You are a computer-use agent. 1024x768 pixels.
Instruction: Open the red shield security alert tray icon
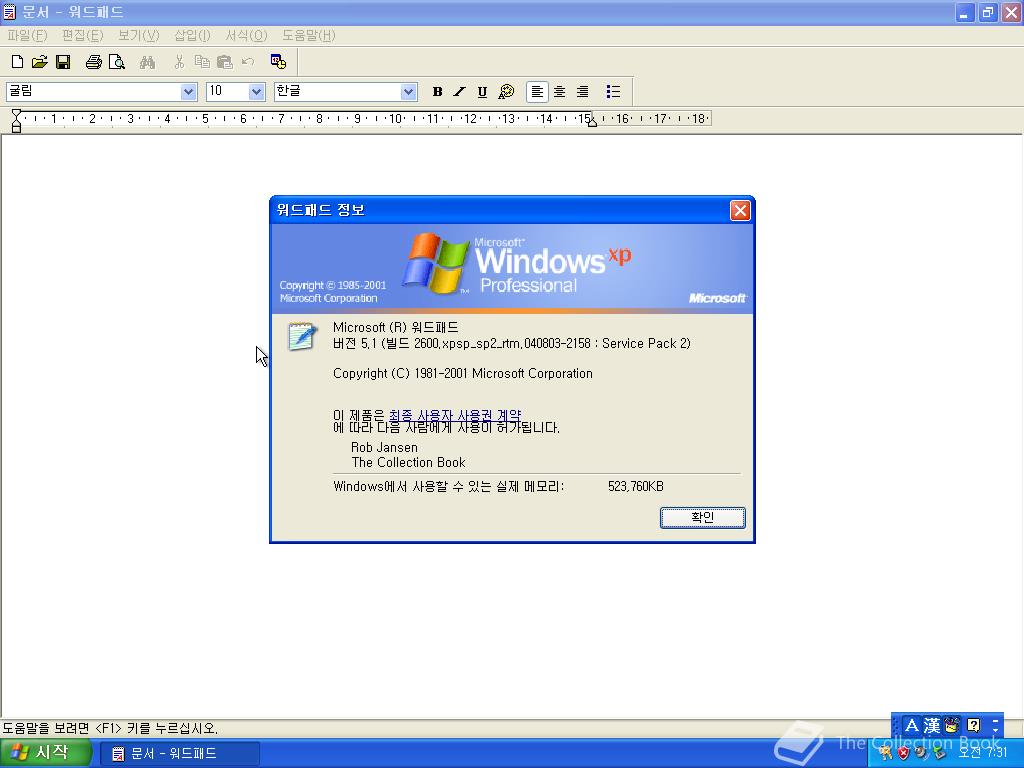[904, 753]
